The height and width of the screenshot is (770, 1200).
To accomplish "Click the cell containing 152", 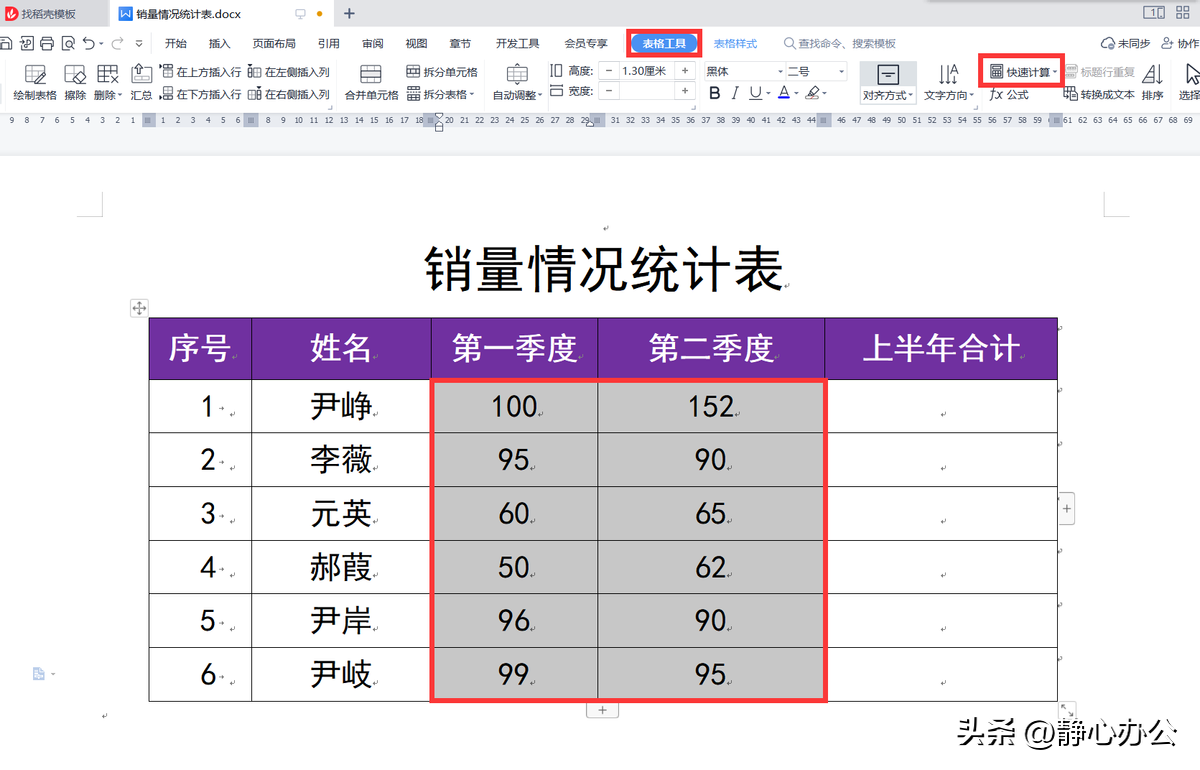I will tap(711, 406).
